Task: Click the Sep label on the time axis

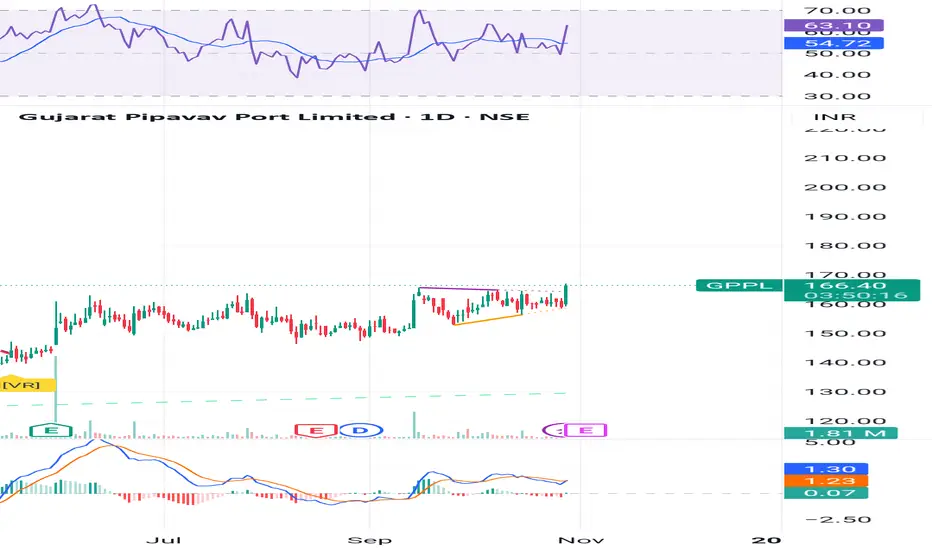Action: pyautogui.click(x=370, y=540)
